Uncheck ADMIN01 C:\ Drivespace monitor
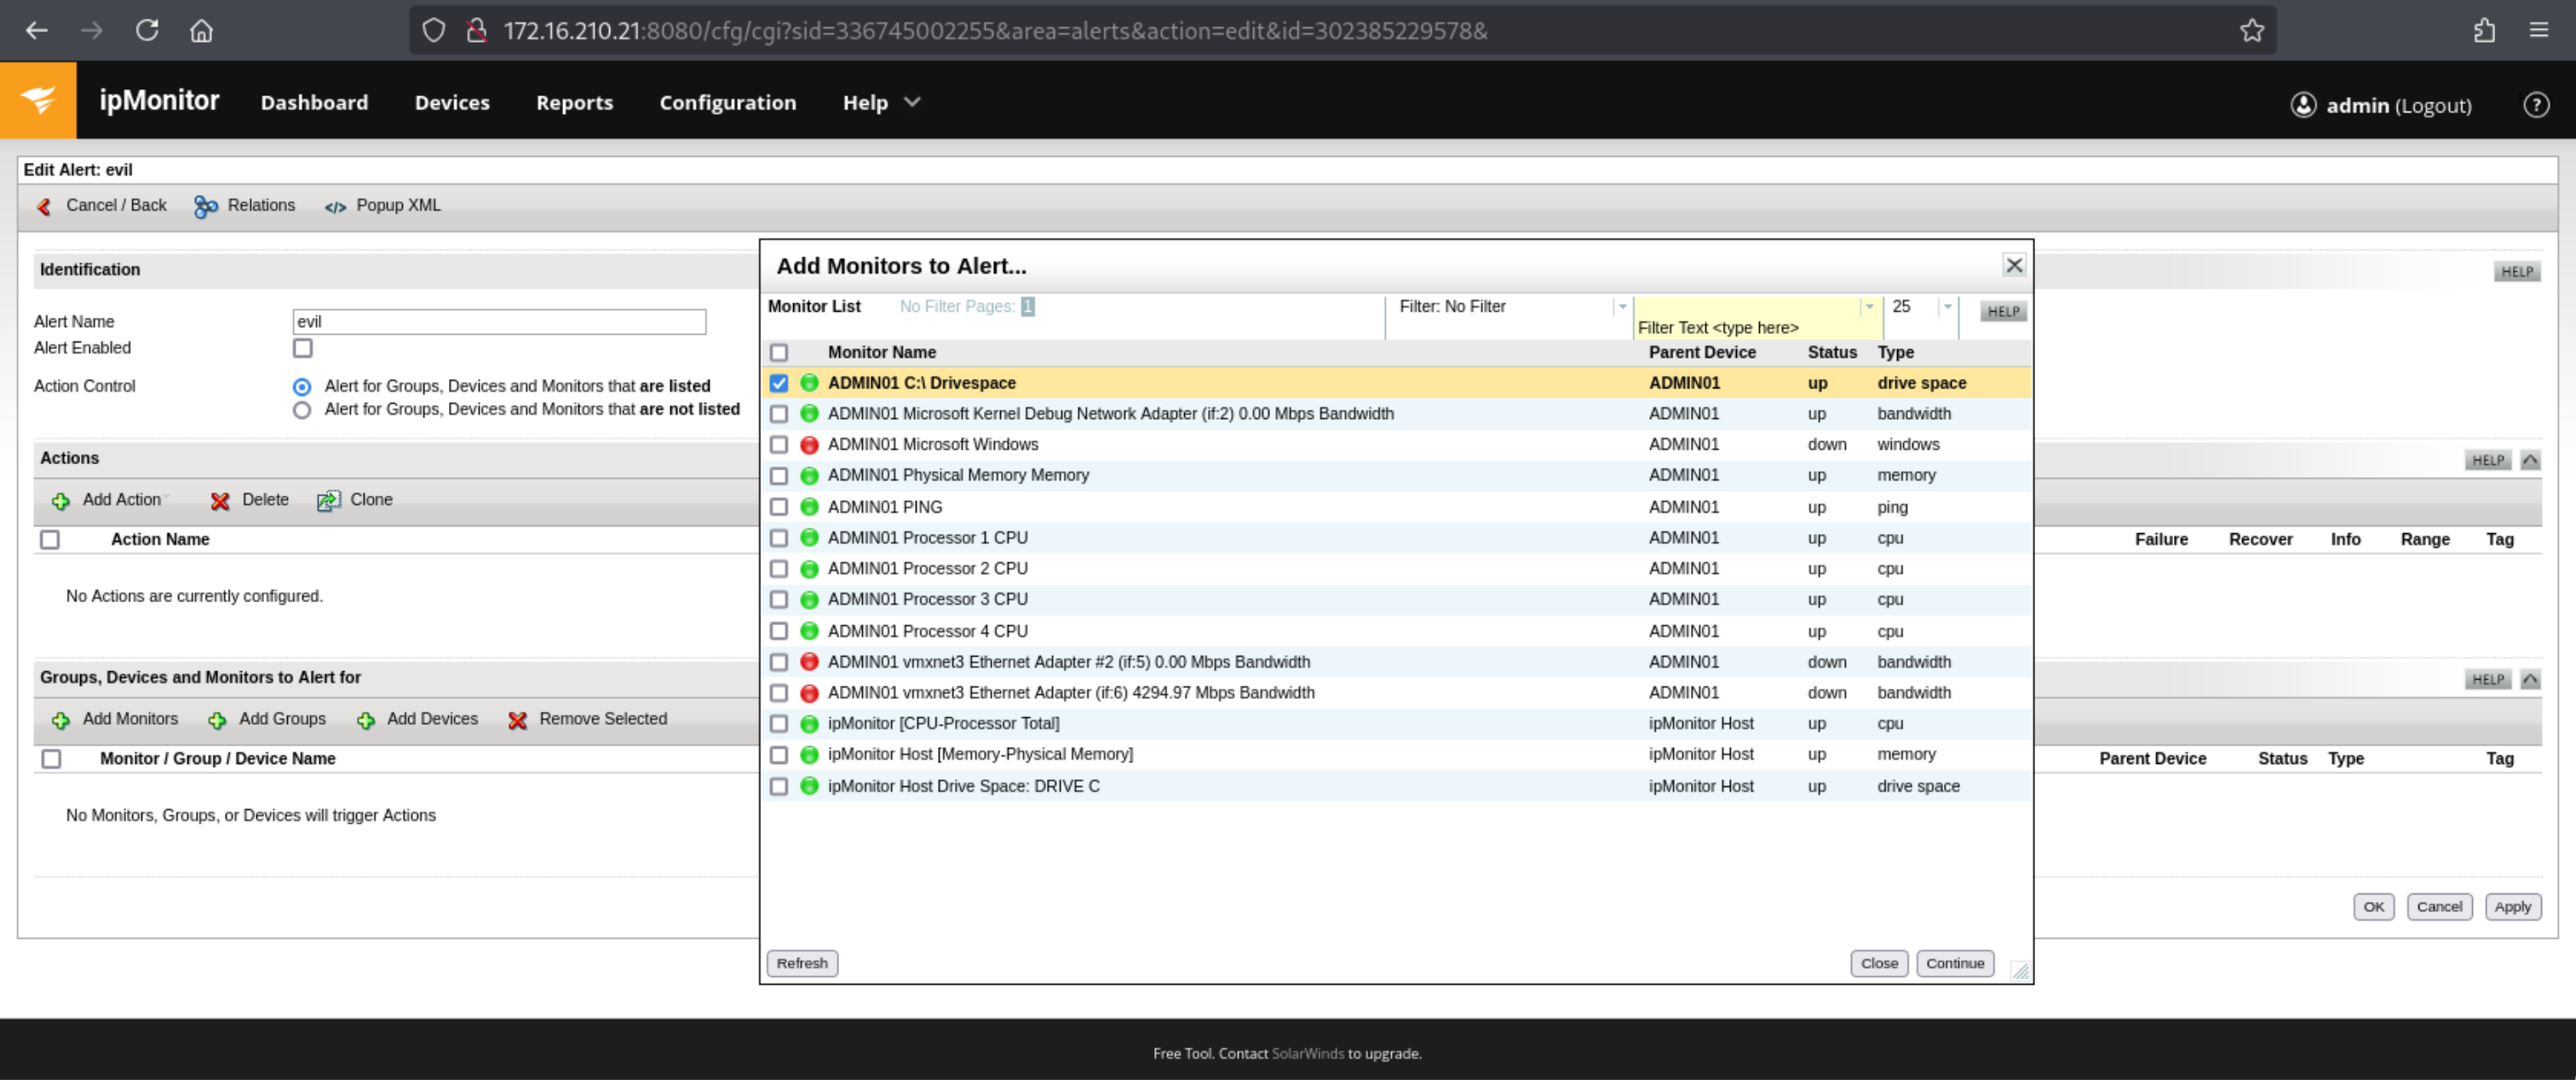Viewport: 2576px width, 1080px height. click(x=779, y=383)
